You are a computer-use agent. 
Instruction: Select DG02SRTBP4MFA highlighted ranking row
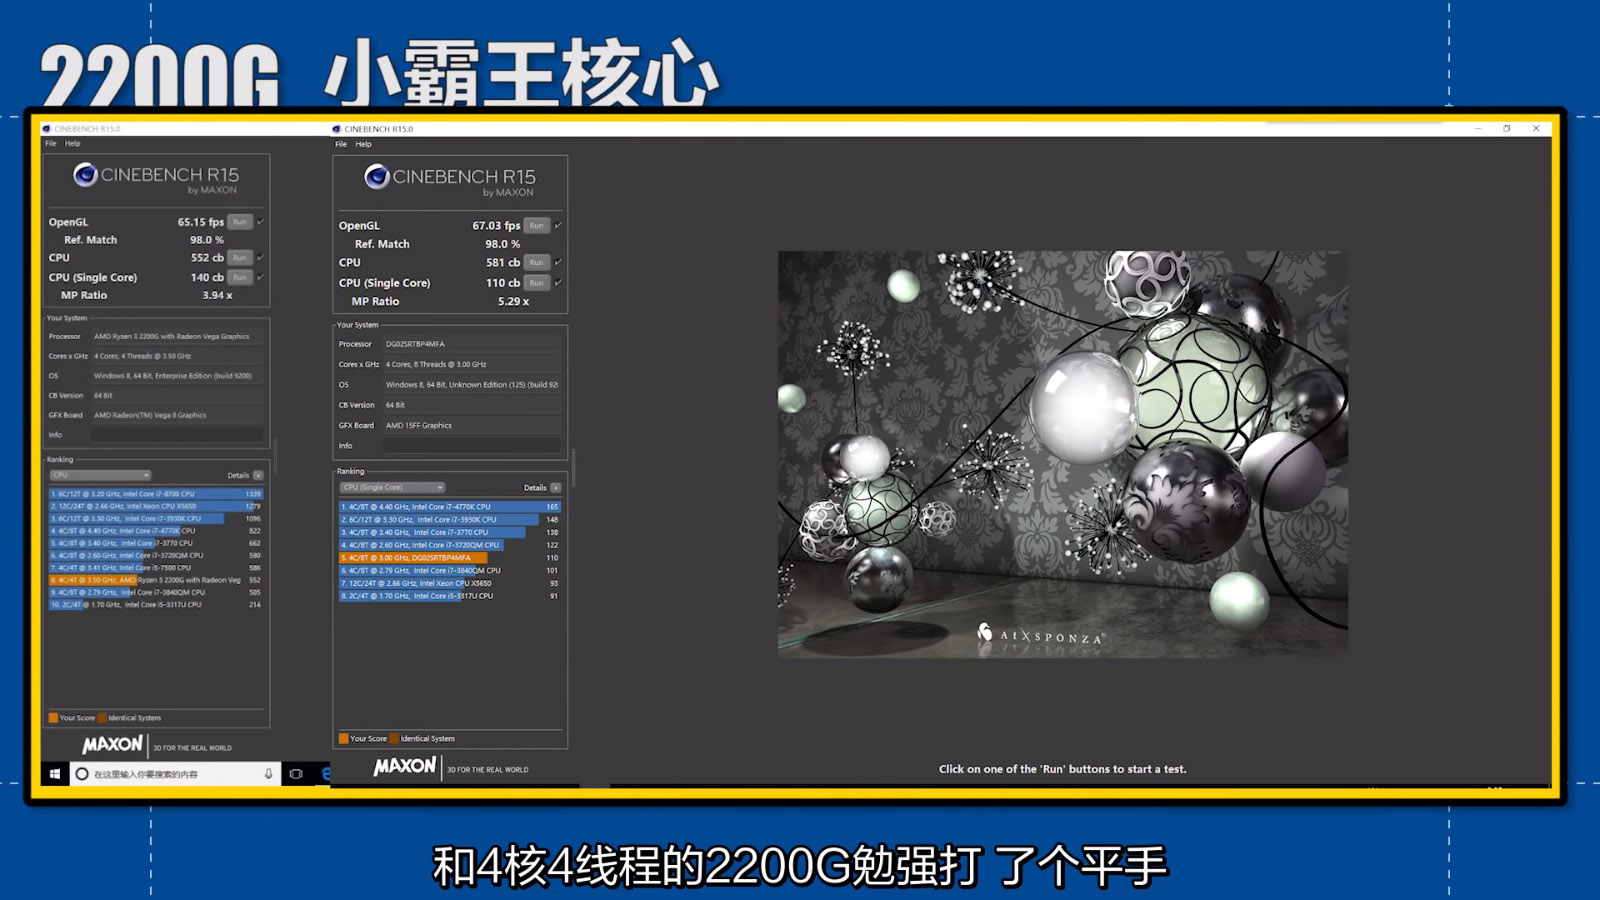[x=450, y=558]
